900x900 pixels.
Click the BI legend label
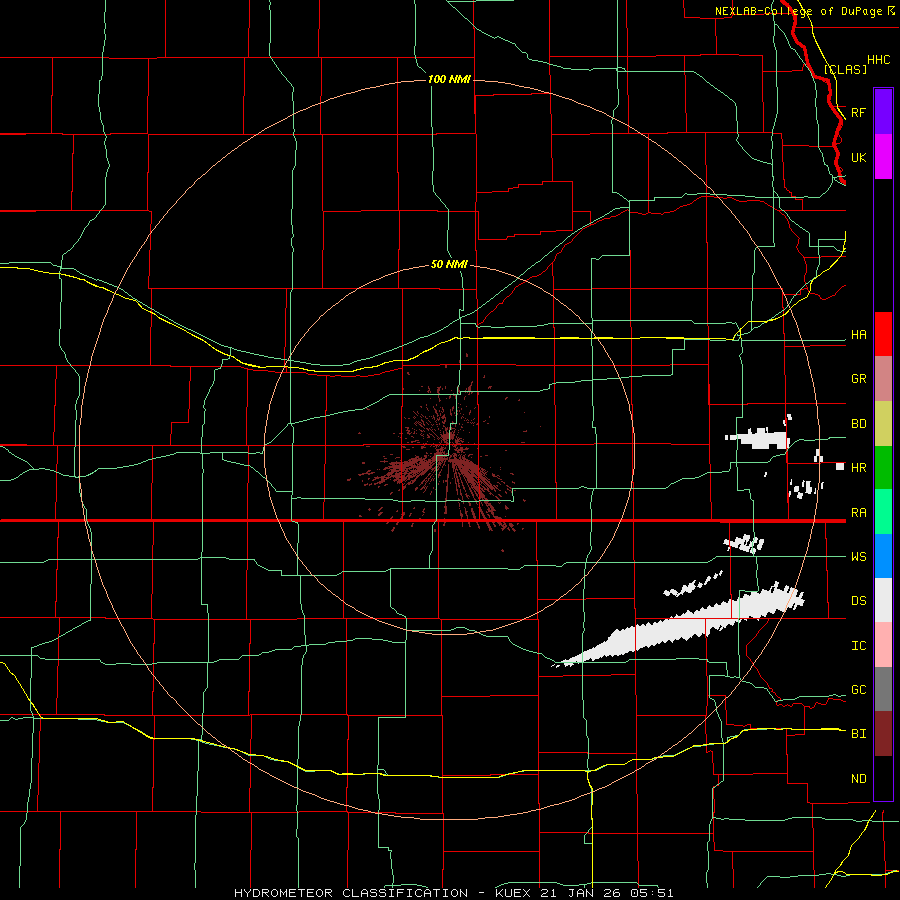tap(859, 734)
